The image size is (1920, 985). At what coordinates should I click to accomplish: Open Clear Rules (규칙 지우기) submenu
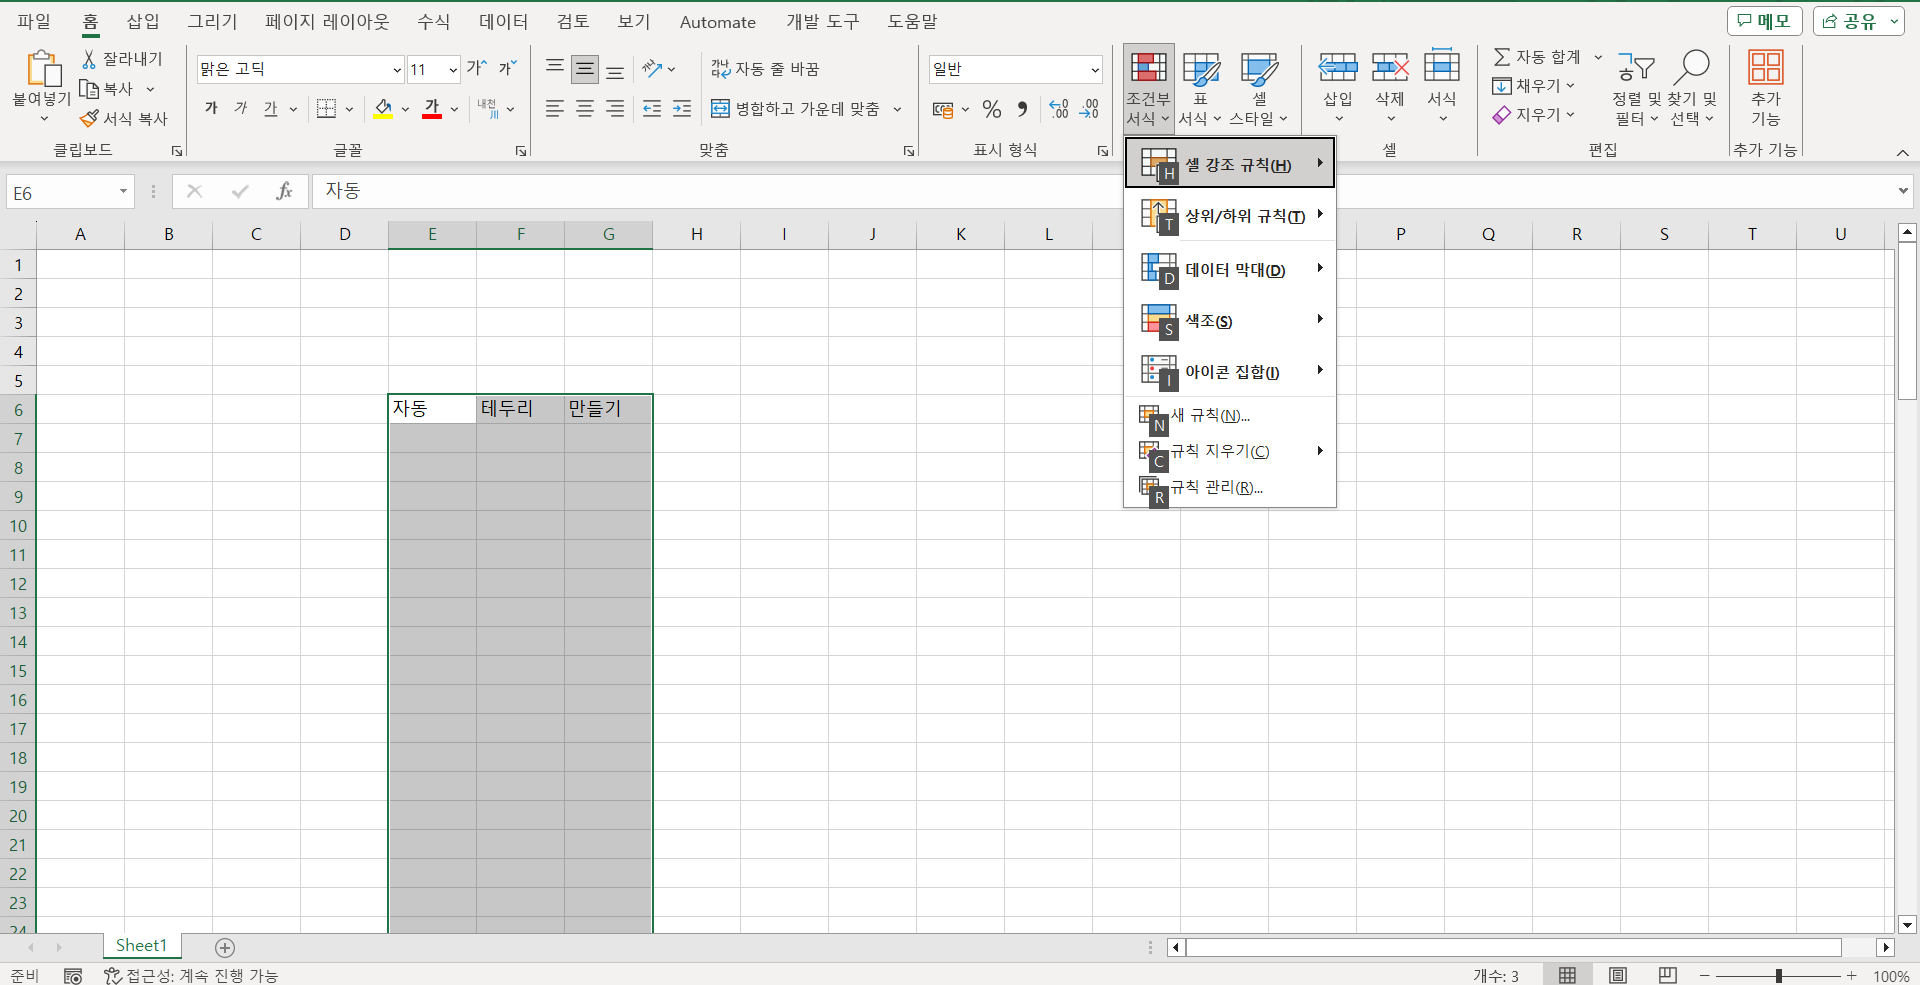[1230, 451]
